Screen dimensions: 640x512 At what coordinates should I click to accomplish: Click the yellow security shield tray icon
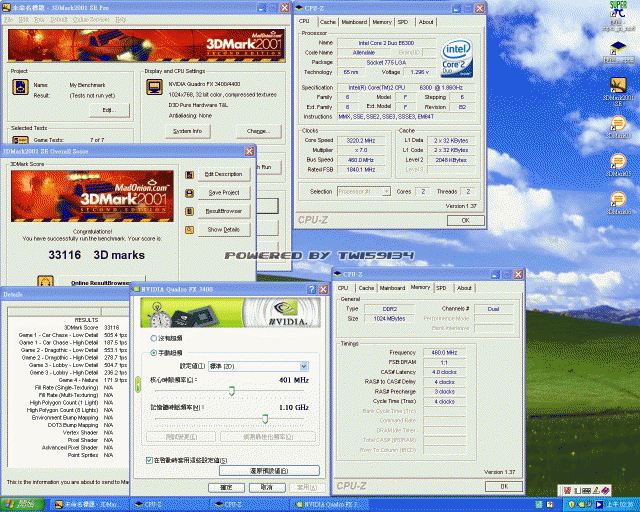pos(571,505)
